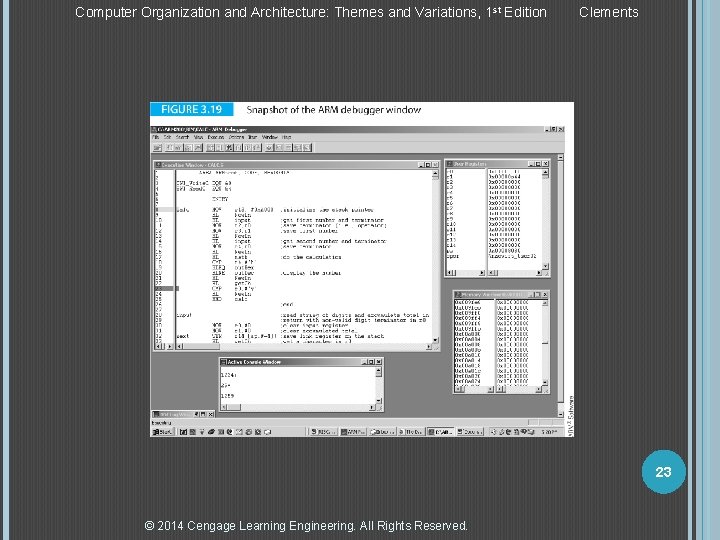Select the cpsr row in User Registers
This screenshot has height=540, width=720.
pyautogui.click(x=453, y=256)
